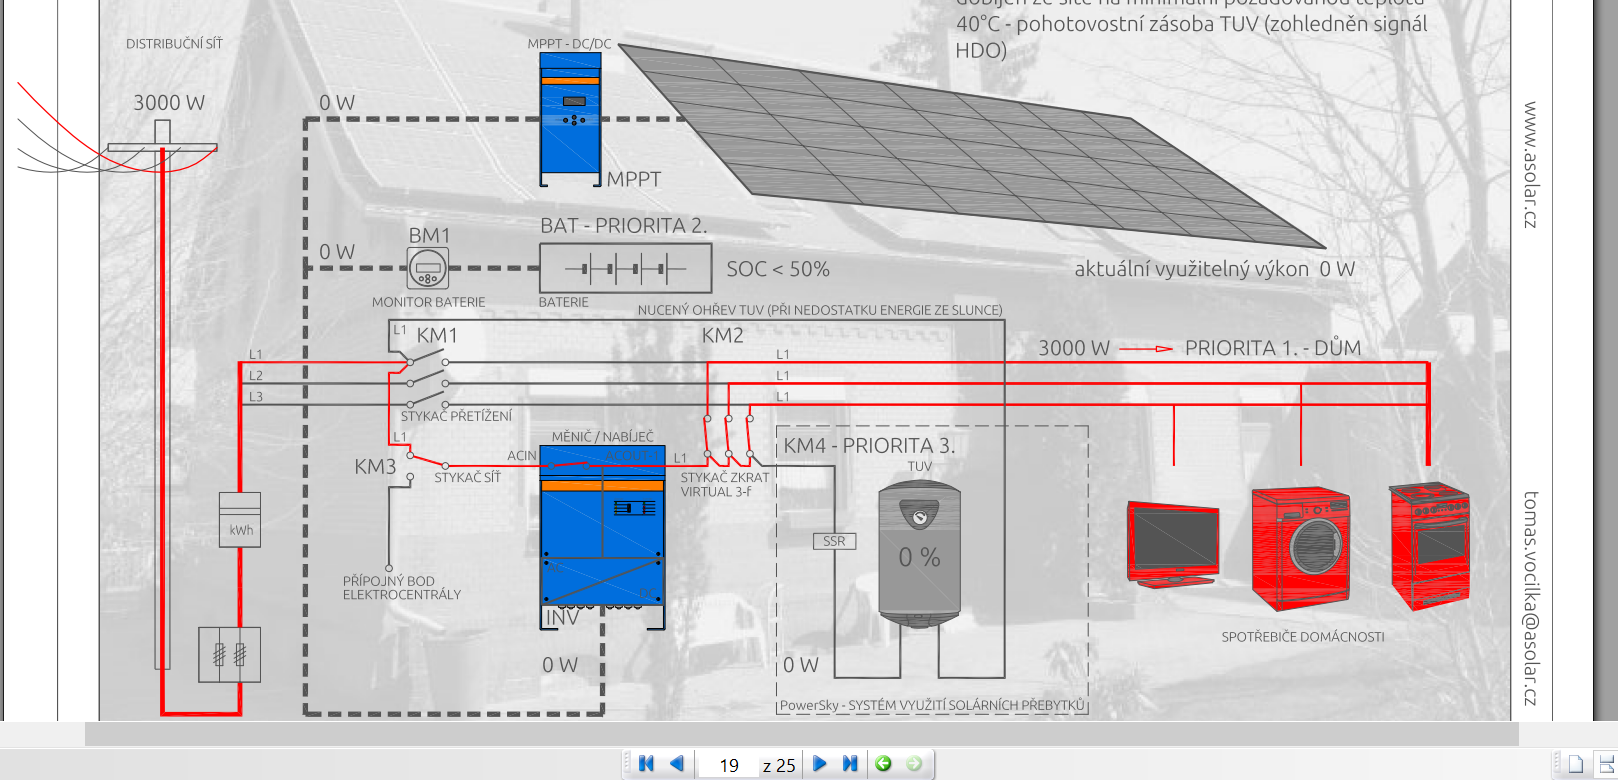Click the red television appliance
This screenshot has height=780, width=1618.
coord(1172,543)
